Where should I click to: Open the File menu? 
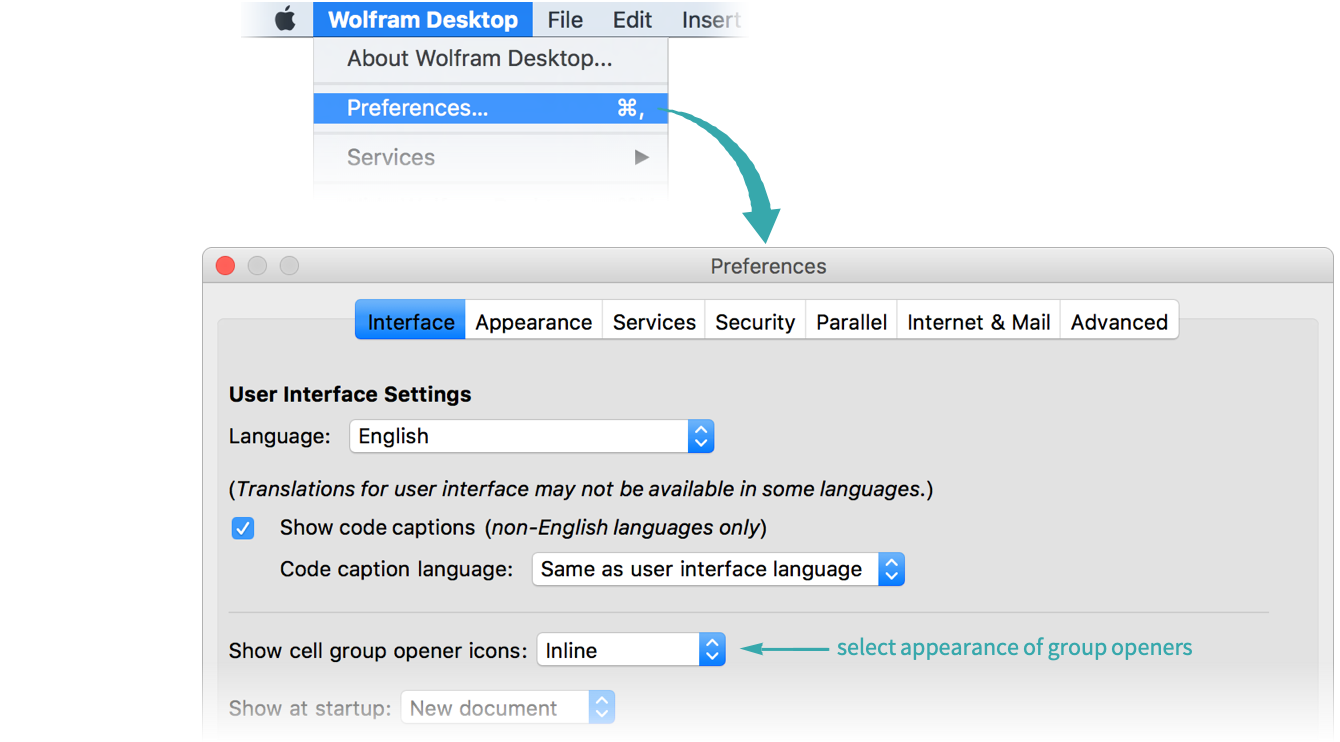click(x=565, y=20)
